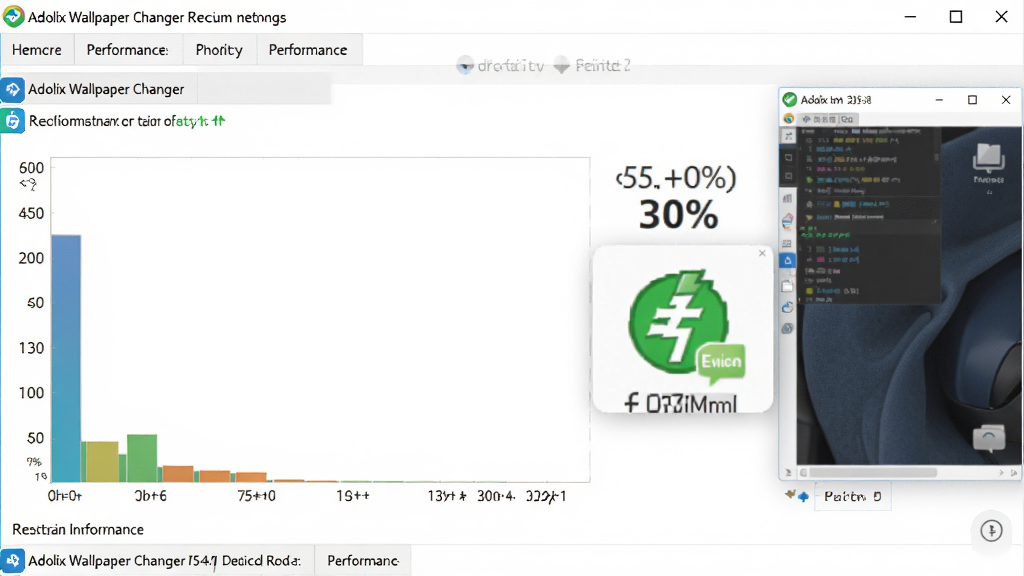Click the round browser icon in small window toolbar

789,119
